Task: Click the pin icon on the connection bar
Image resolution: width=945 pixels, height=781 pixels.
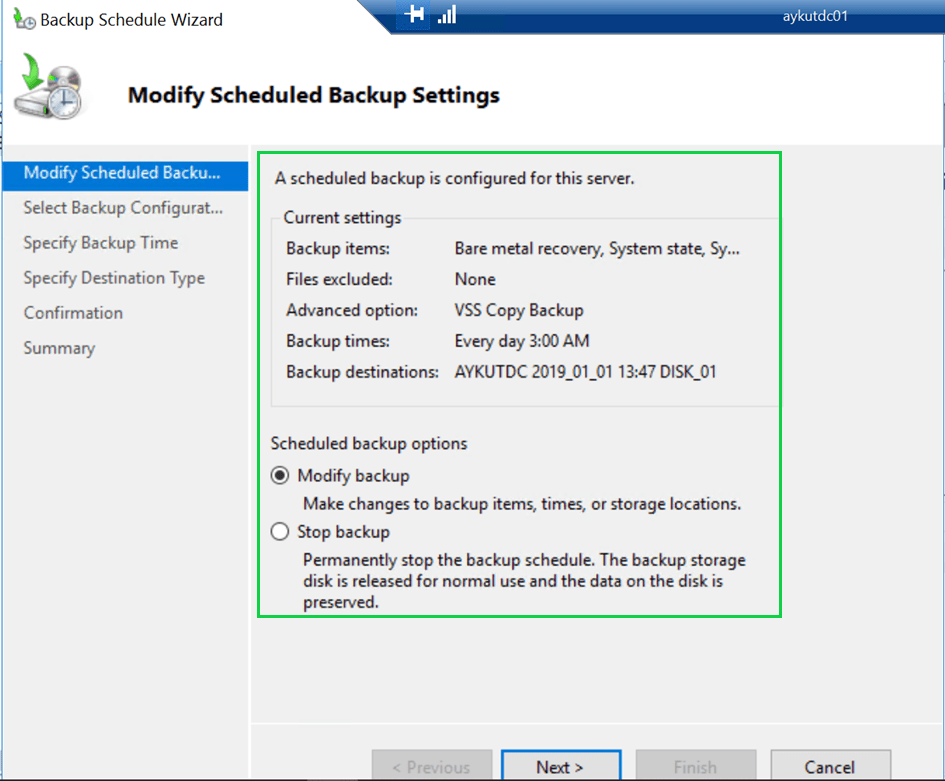Action: [x=414, y=15]
